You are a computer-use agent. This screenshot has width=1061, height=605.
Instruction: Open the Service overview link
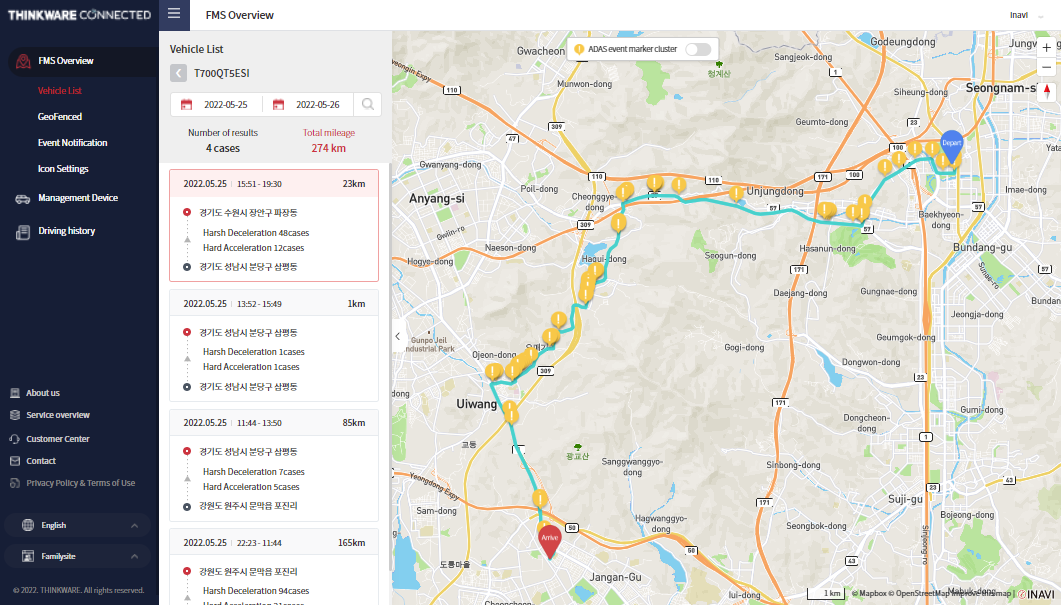point(58,415)
